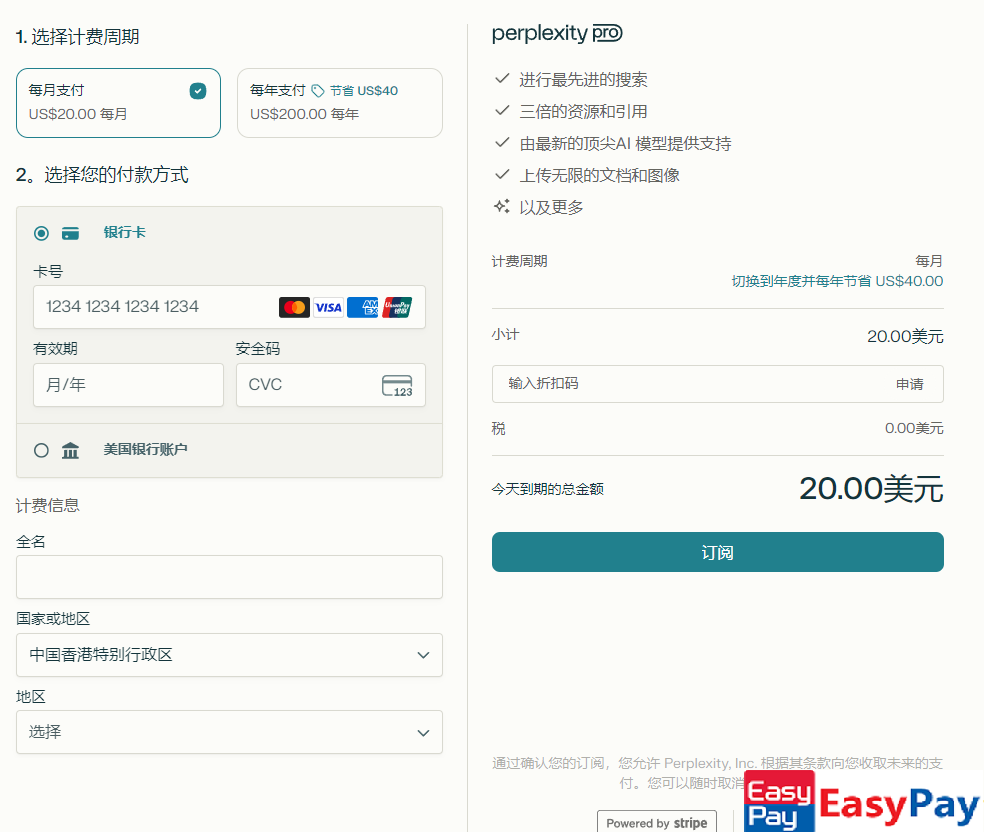The width and height of the screenshot is (984, 832).
Task: Click 切换到年度并每年节省 US$40.00 link
Action: [x=837, y=281]
